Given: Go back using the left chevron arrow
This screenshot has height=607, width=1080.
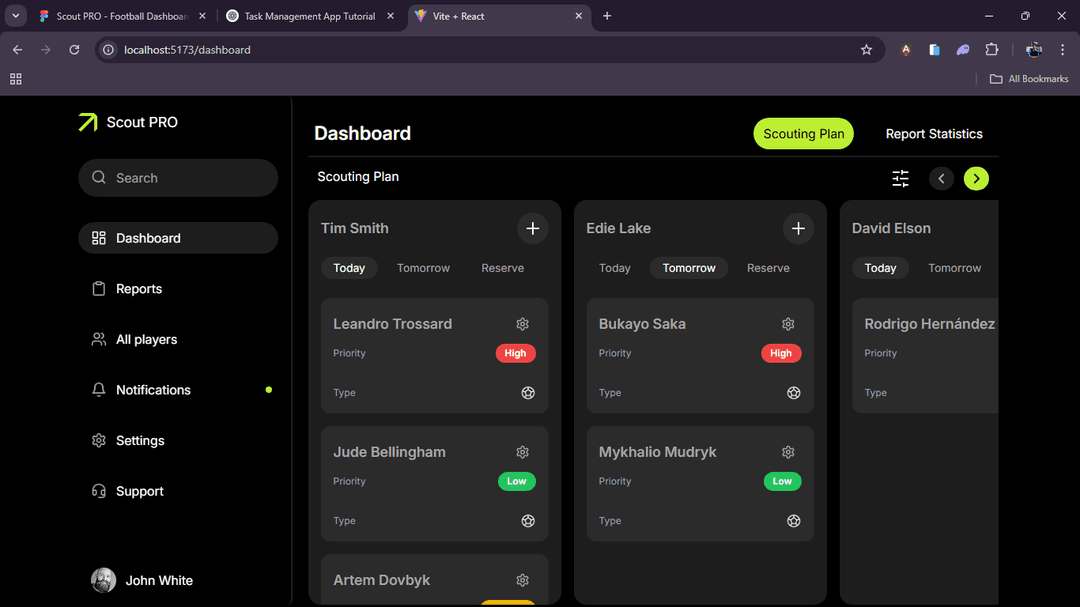Looking at the screenshot, I should (941, 178).
